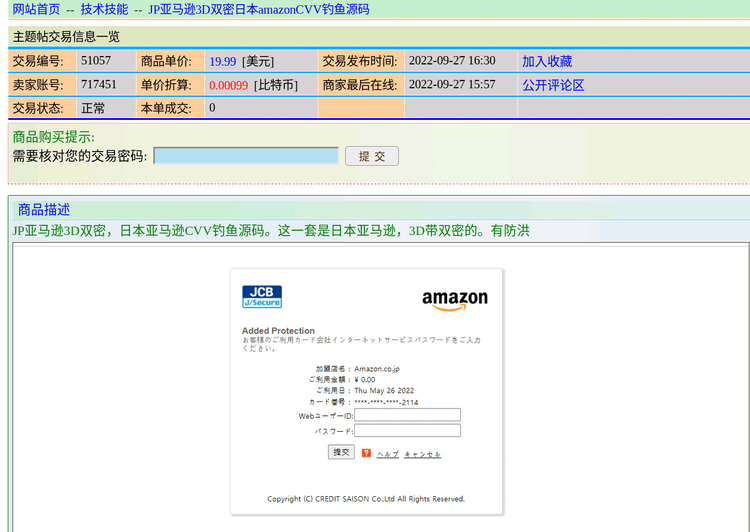This screenshot has width=750, height=532.
Task: Click the JP亚马逊3D双密 breadcrumb title link
Action: coord(258,9)
